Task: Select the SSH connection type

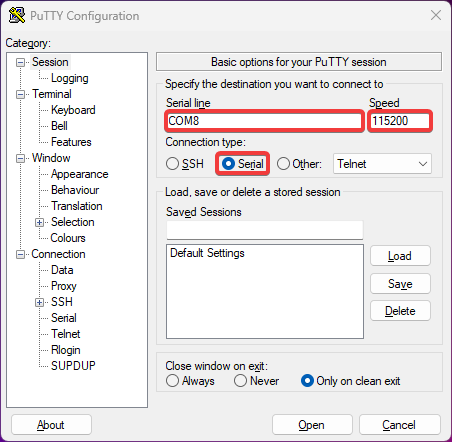Action: coord(185,164)
